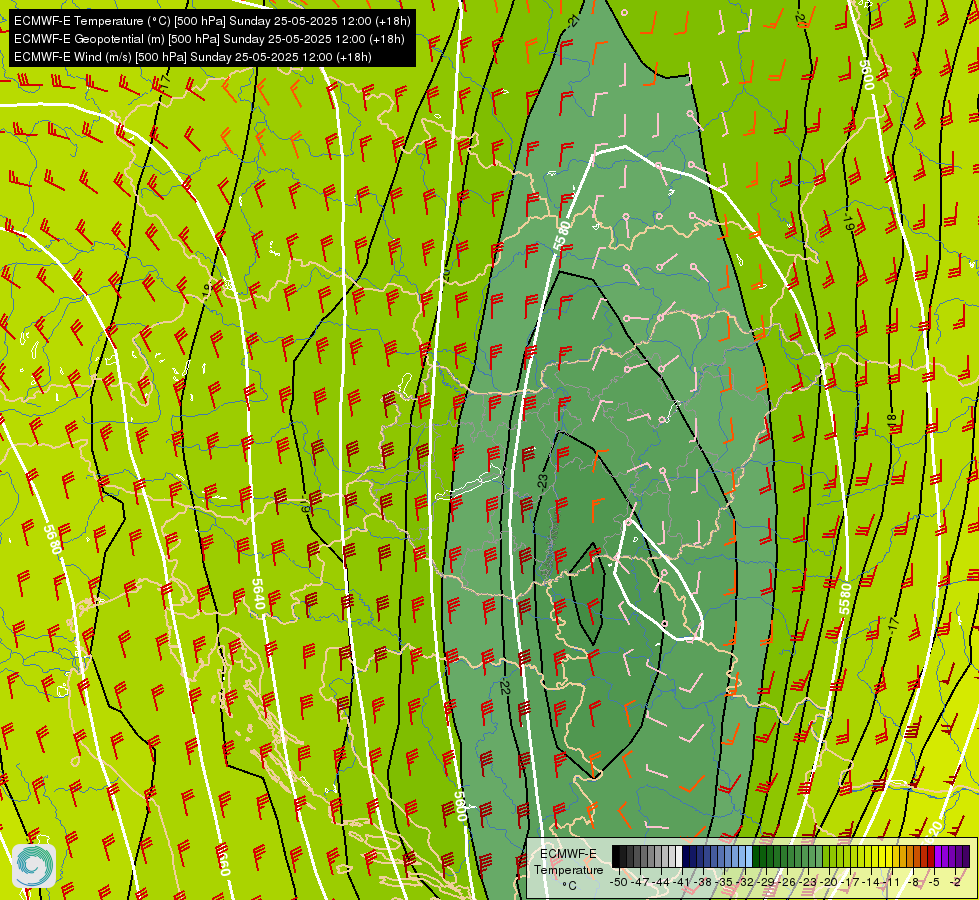Click the -35 colorbar tick label
The image size is (979, 900).
[724, 882]
